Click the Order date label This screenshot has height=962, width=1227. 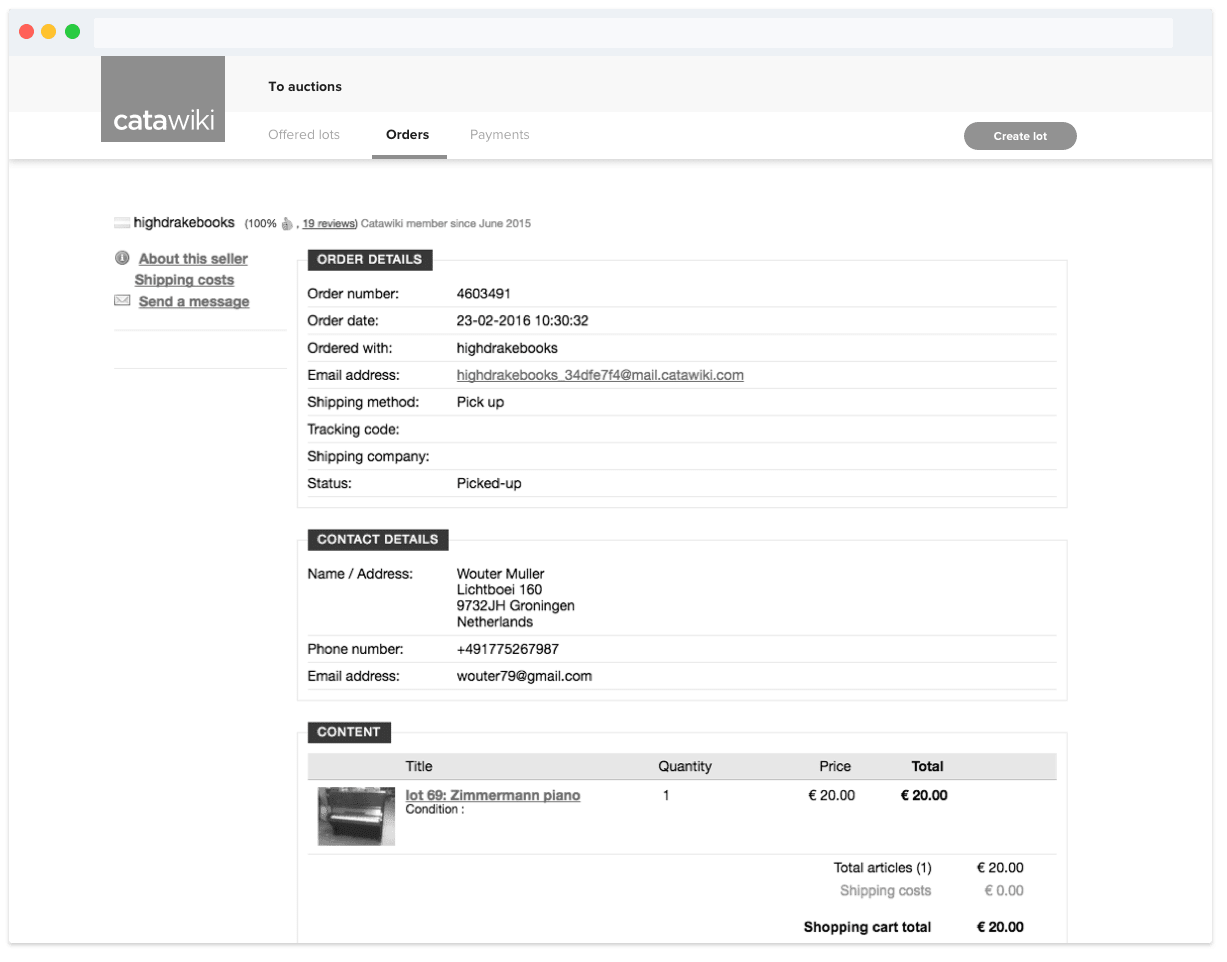pos(343,321)
